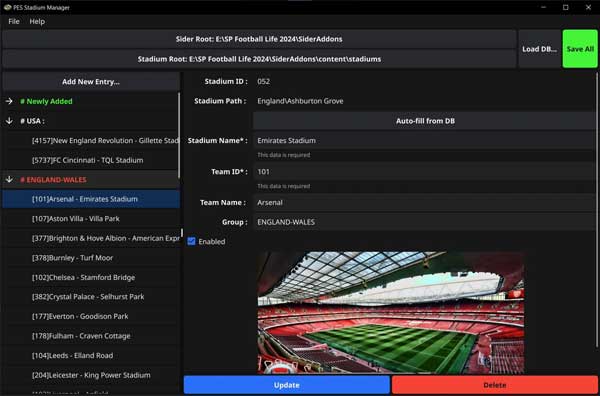Open the File menu
Viewport: 600px width, 396px height.
14,21
